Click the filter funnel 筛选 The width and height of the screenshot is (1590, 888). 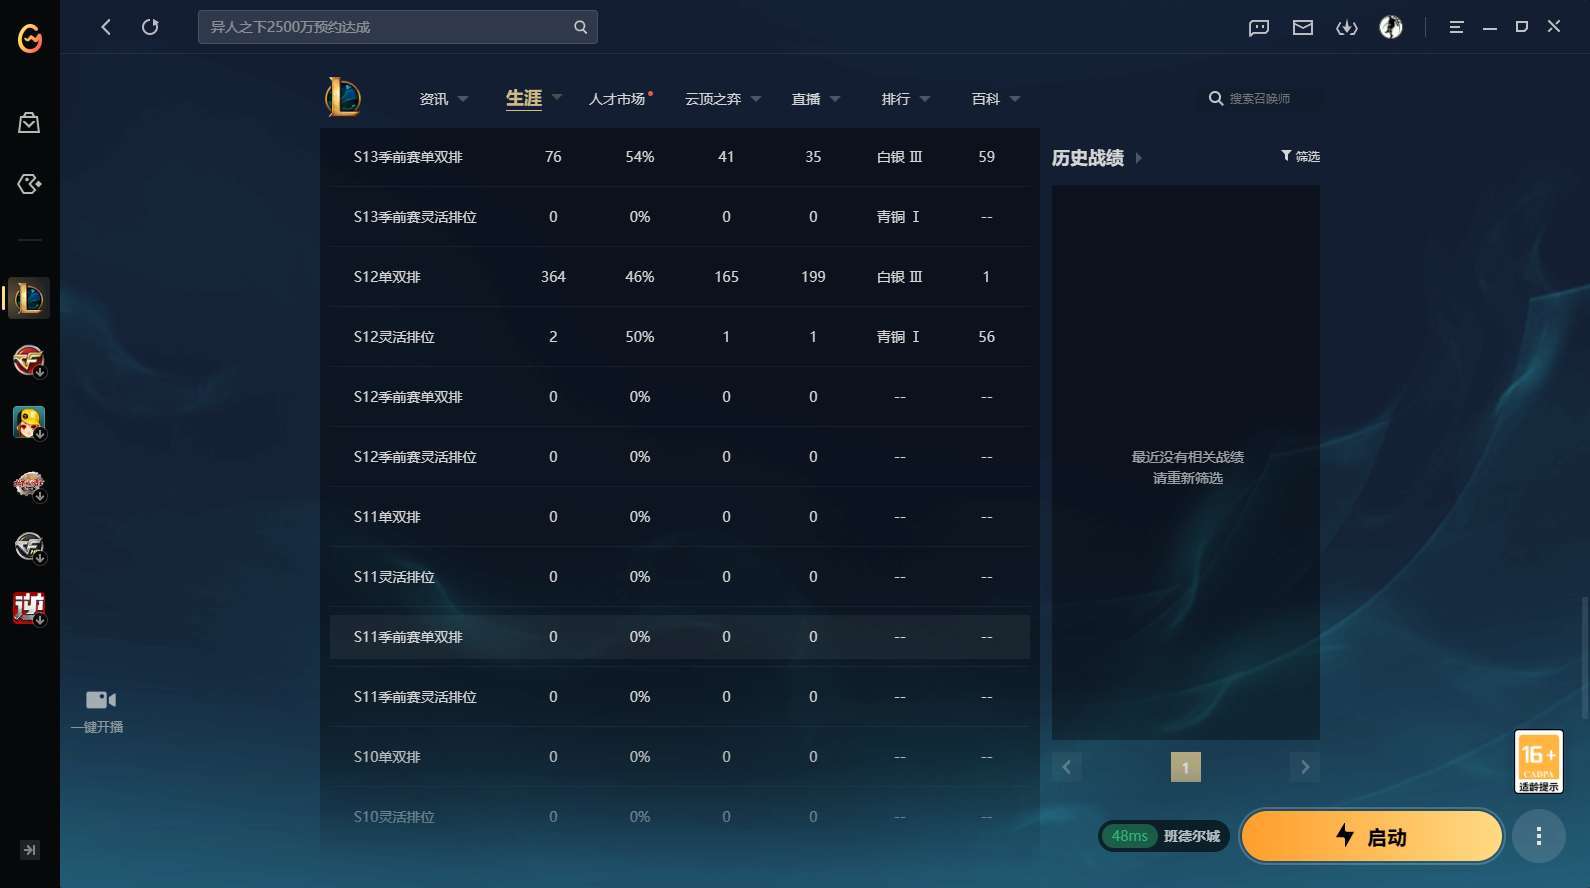[1300, 156]
